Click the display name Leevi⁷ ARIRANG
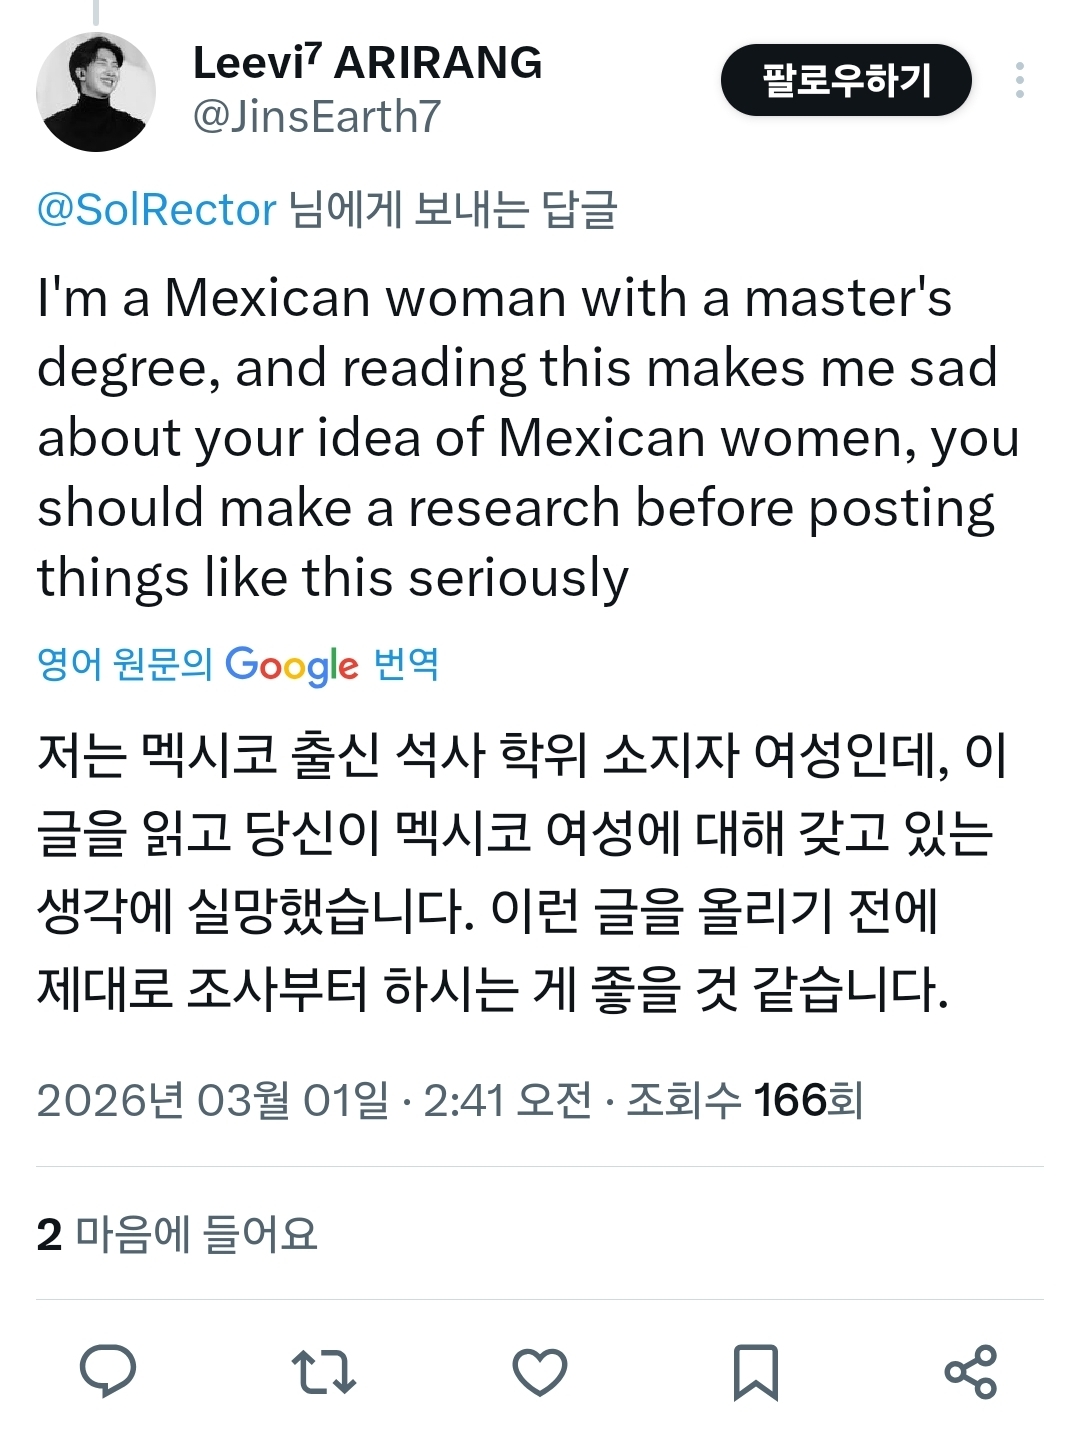1080x1441 pixels. (367, 63)
